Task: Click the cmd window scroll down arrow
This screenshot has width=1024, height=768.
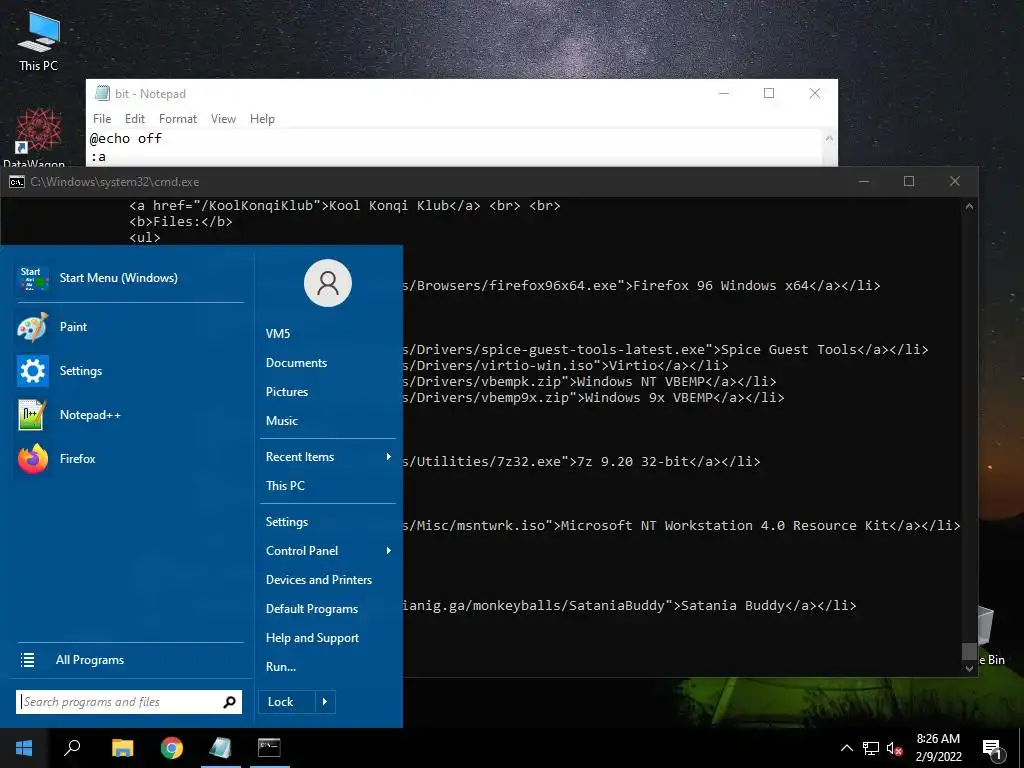Action: (969, 669)
